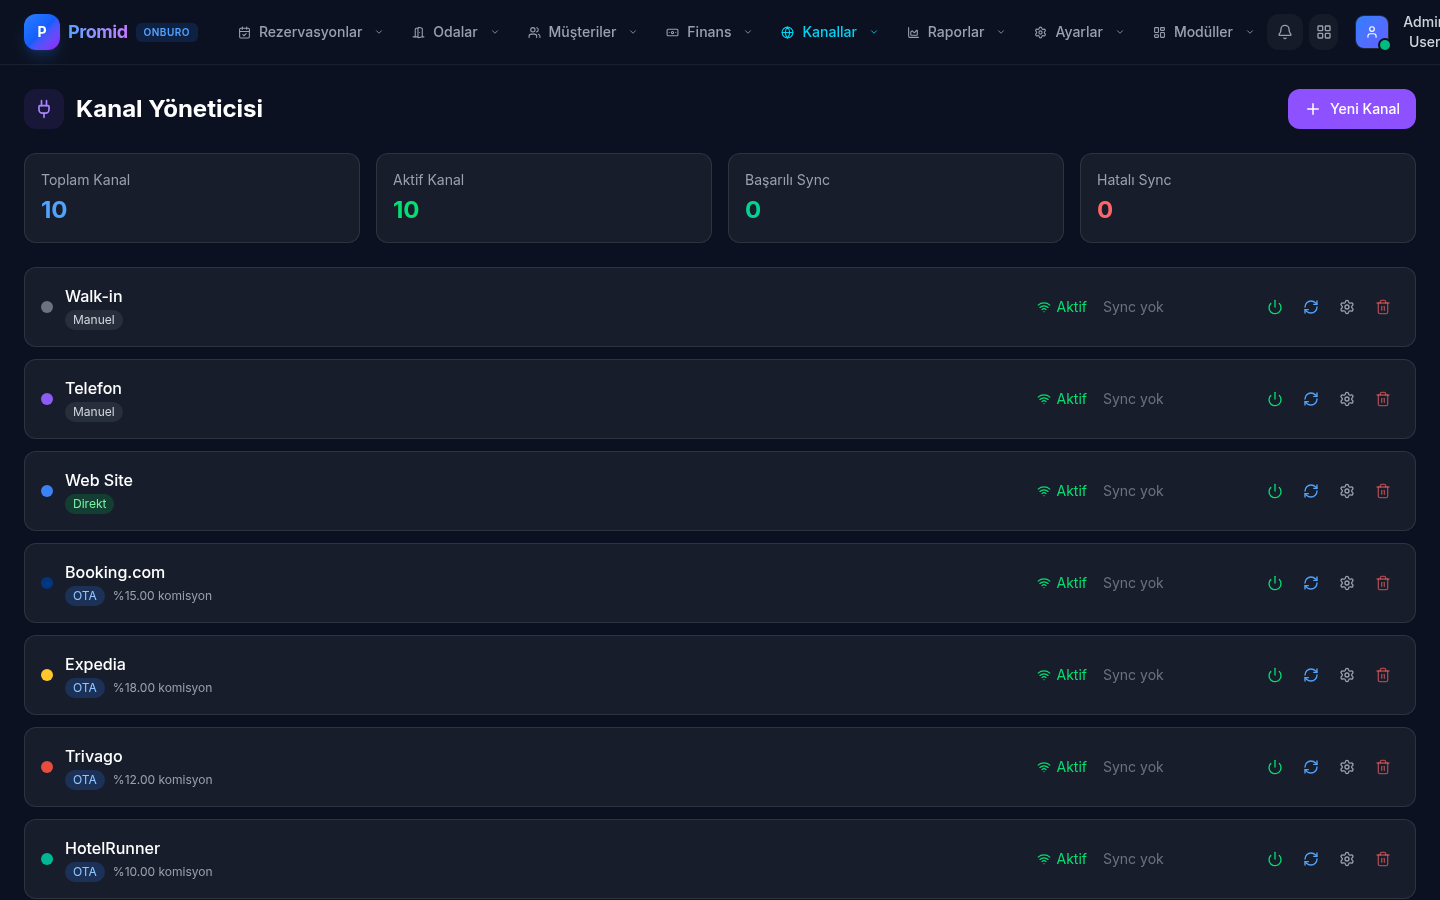Click the Promid logo icon
This screenshot has height=900, width=1440.
coord(42,32)
